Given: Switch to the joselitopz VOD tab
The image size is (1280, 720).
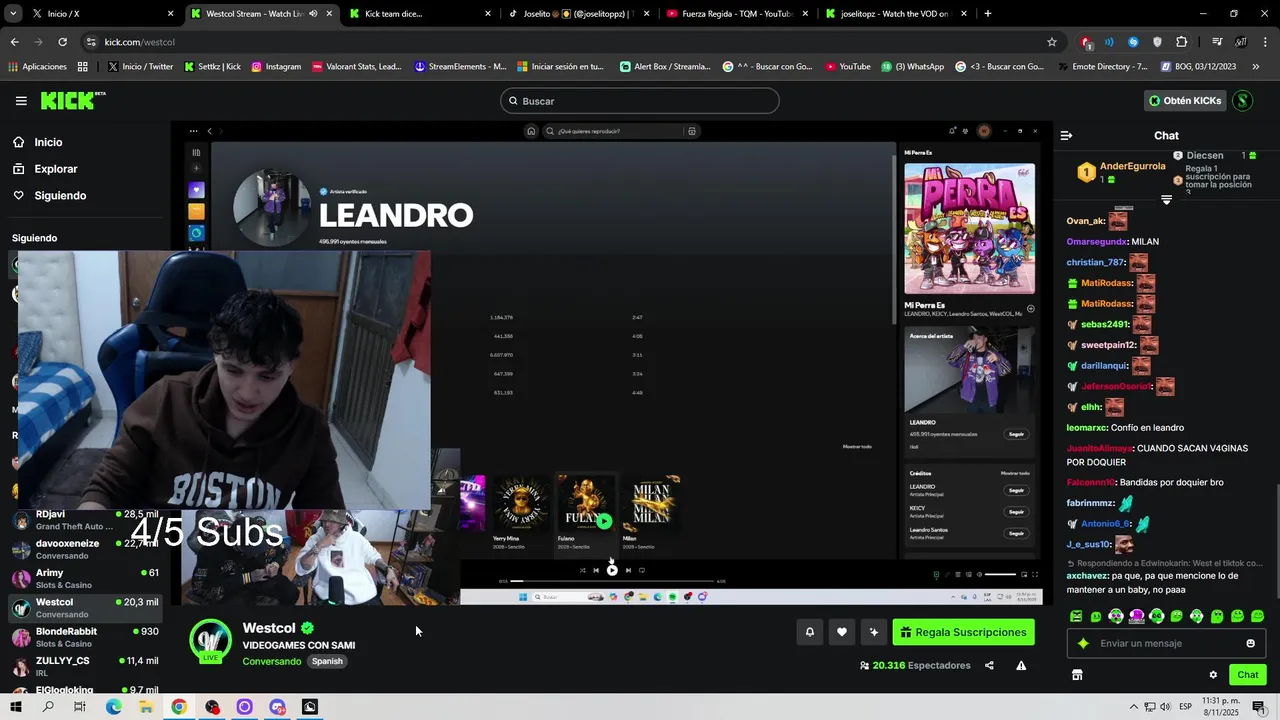Looking at the screenshot, I should click(x=895, y=14).
